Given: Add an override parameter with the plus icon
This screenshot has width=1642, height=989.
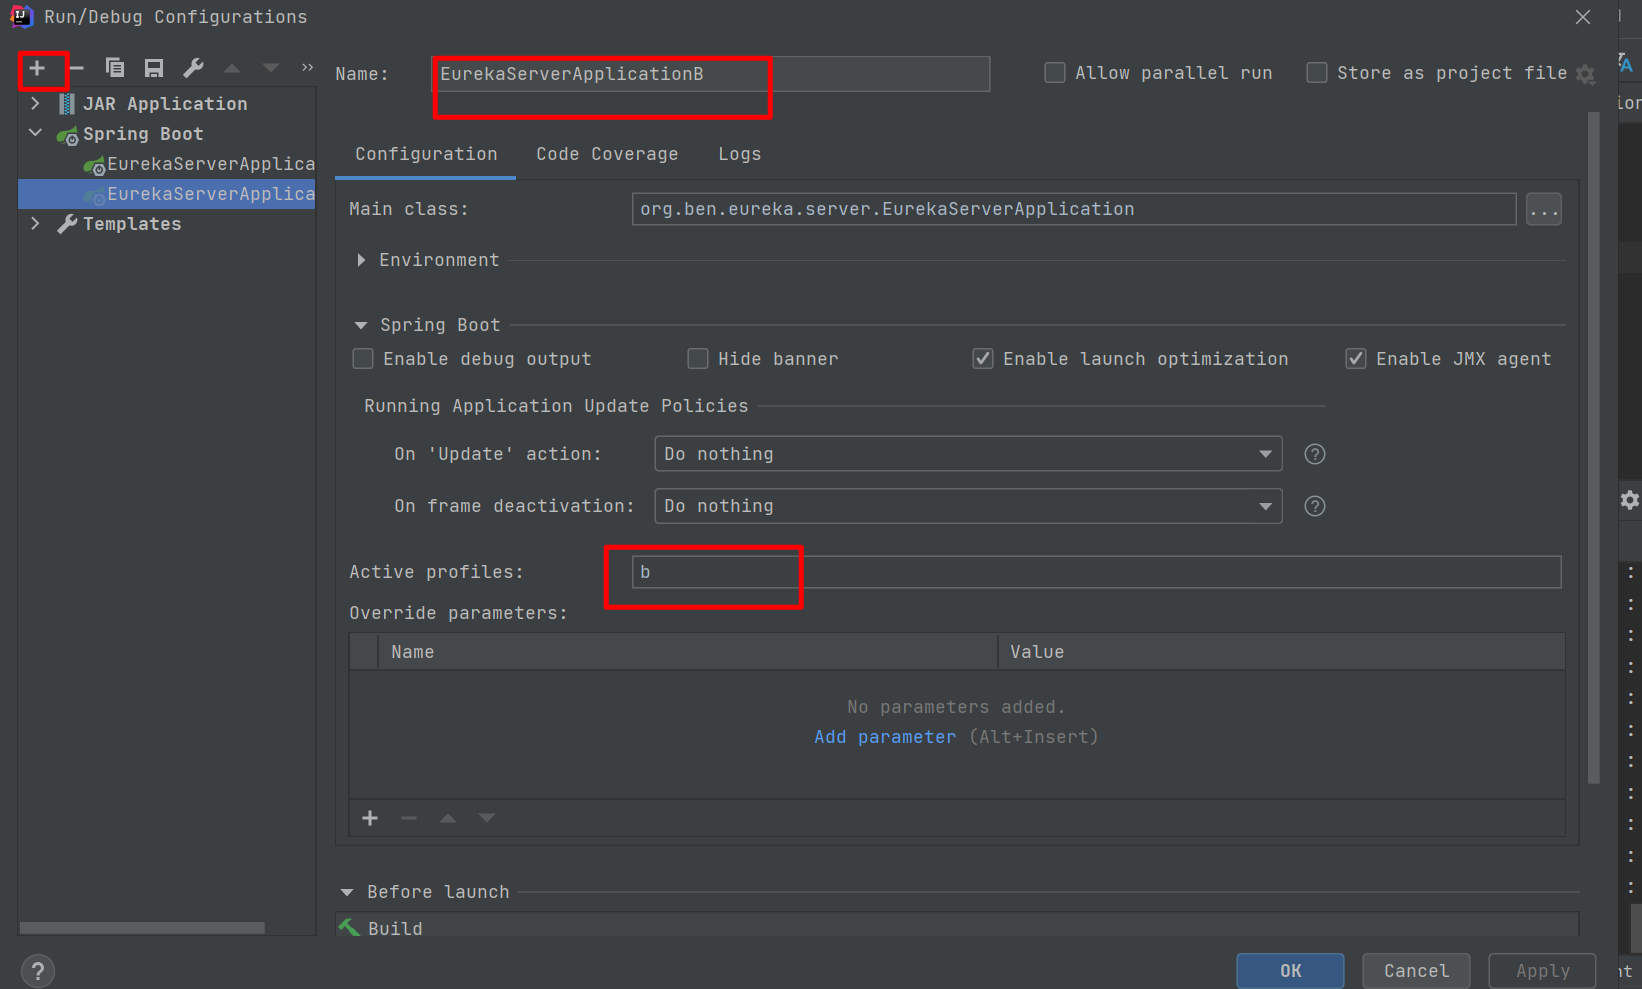Looking at the screenshot, I should click(370, 818).
